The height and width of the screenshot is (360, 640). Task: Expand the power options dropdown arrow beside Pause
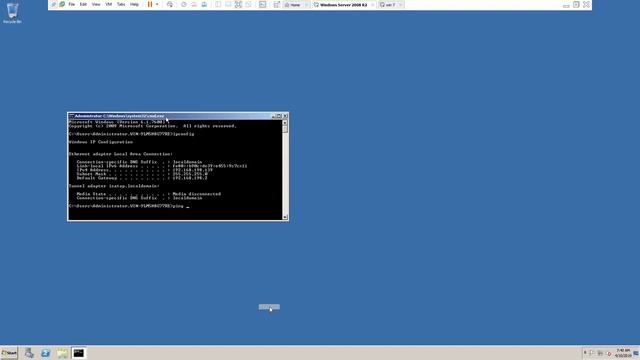(157, 4)
